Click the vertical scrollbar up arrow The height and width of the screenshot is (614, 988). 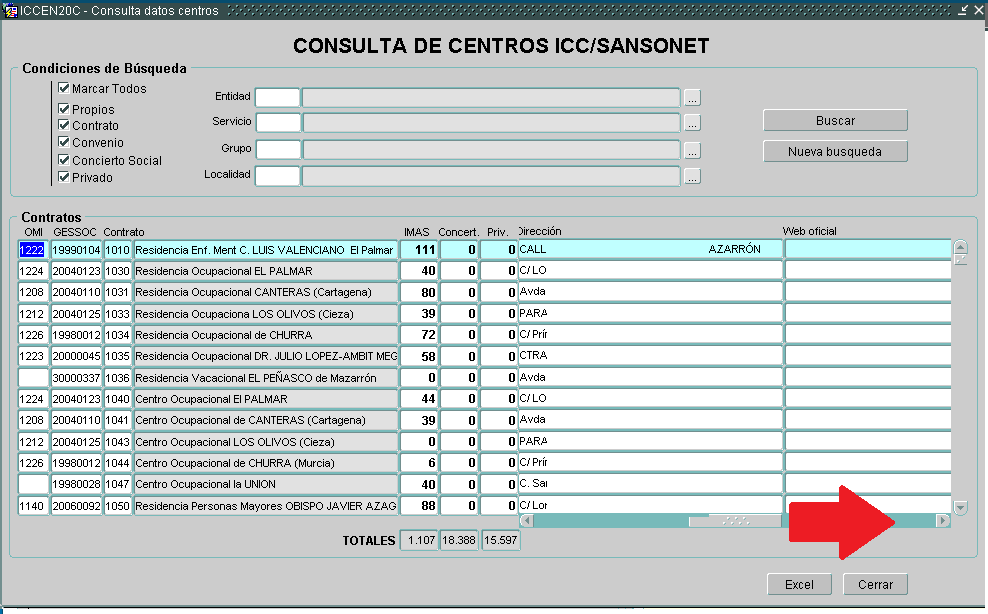pos(961,247)
